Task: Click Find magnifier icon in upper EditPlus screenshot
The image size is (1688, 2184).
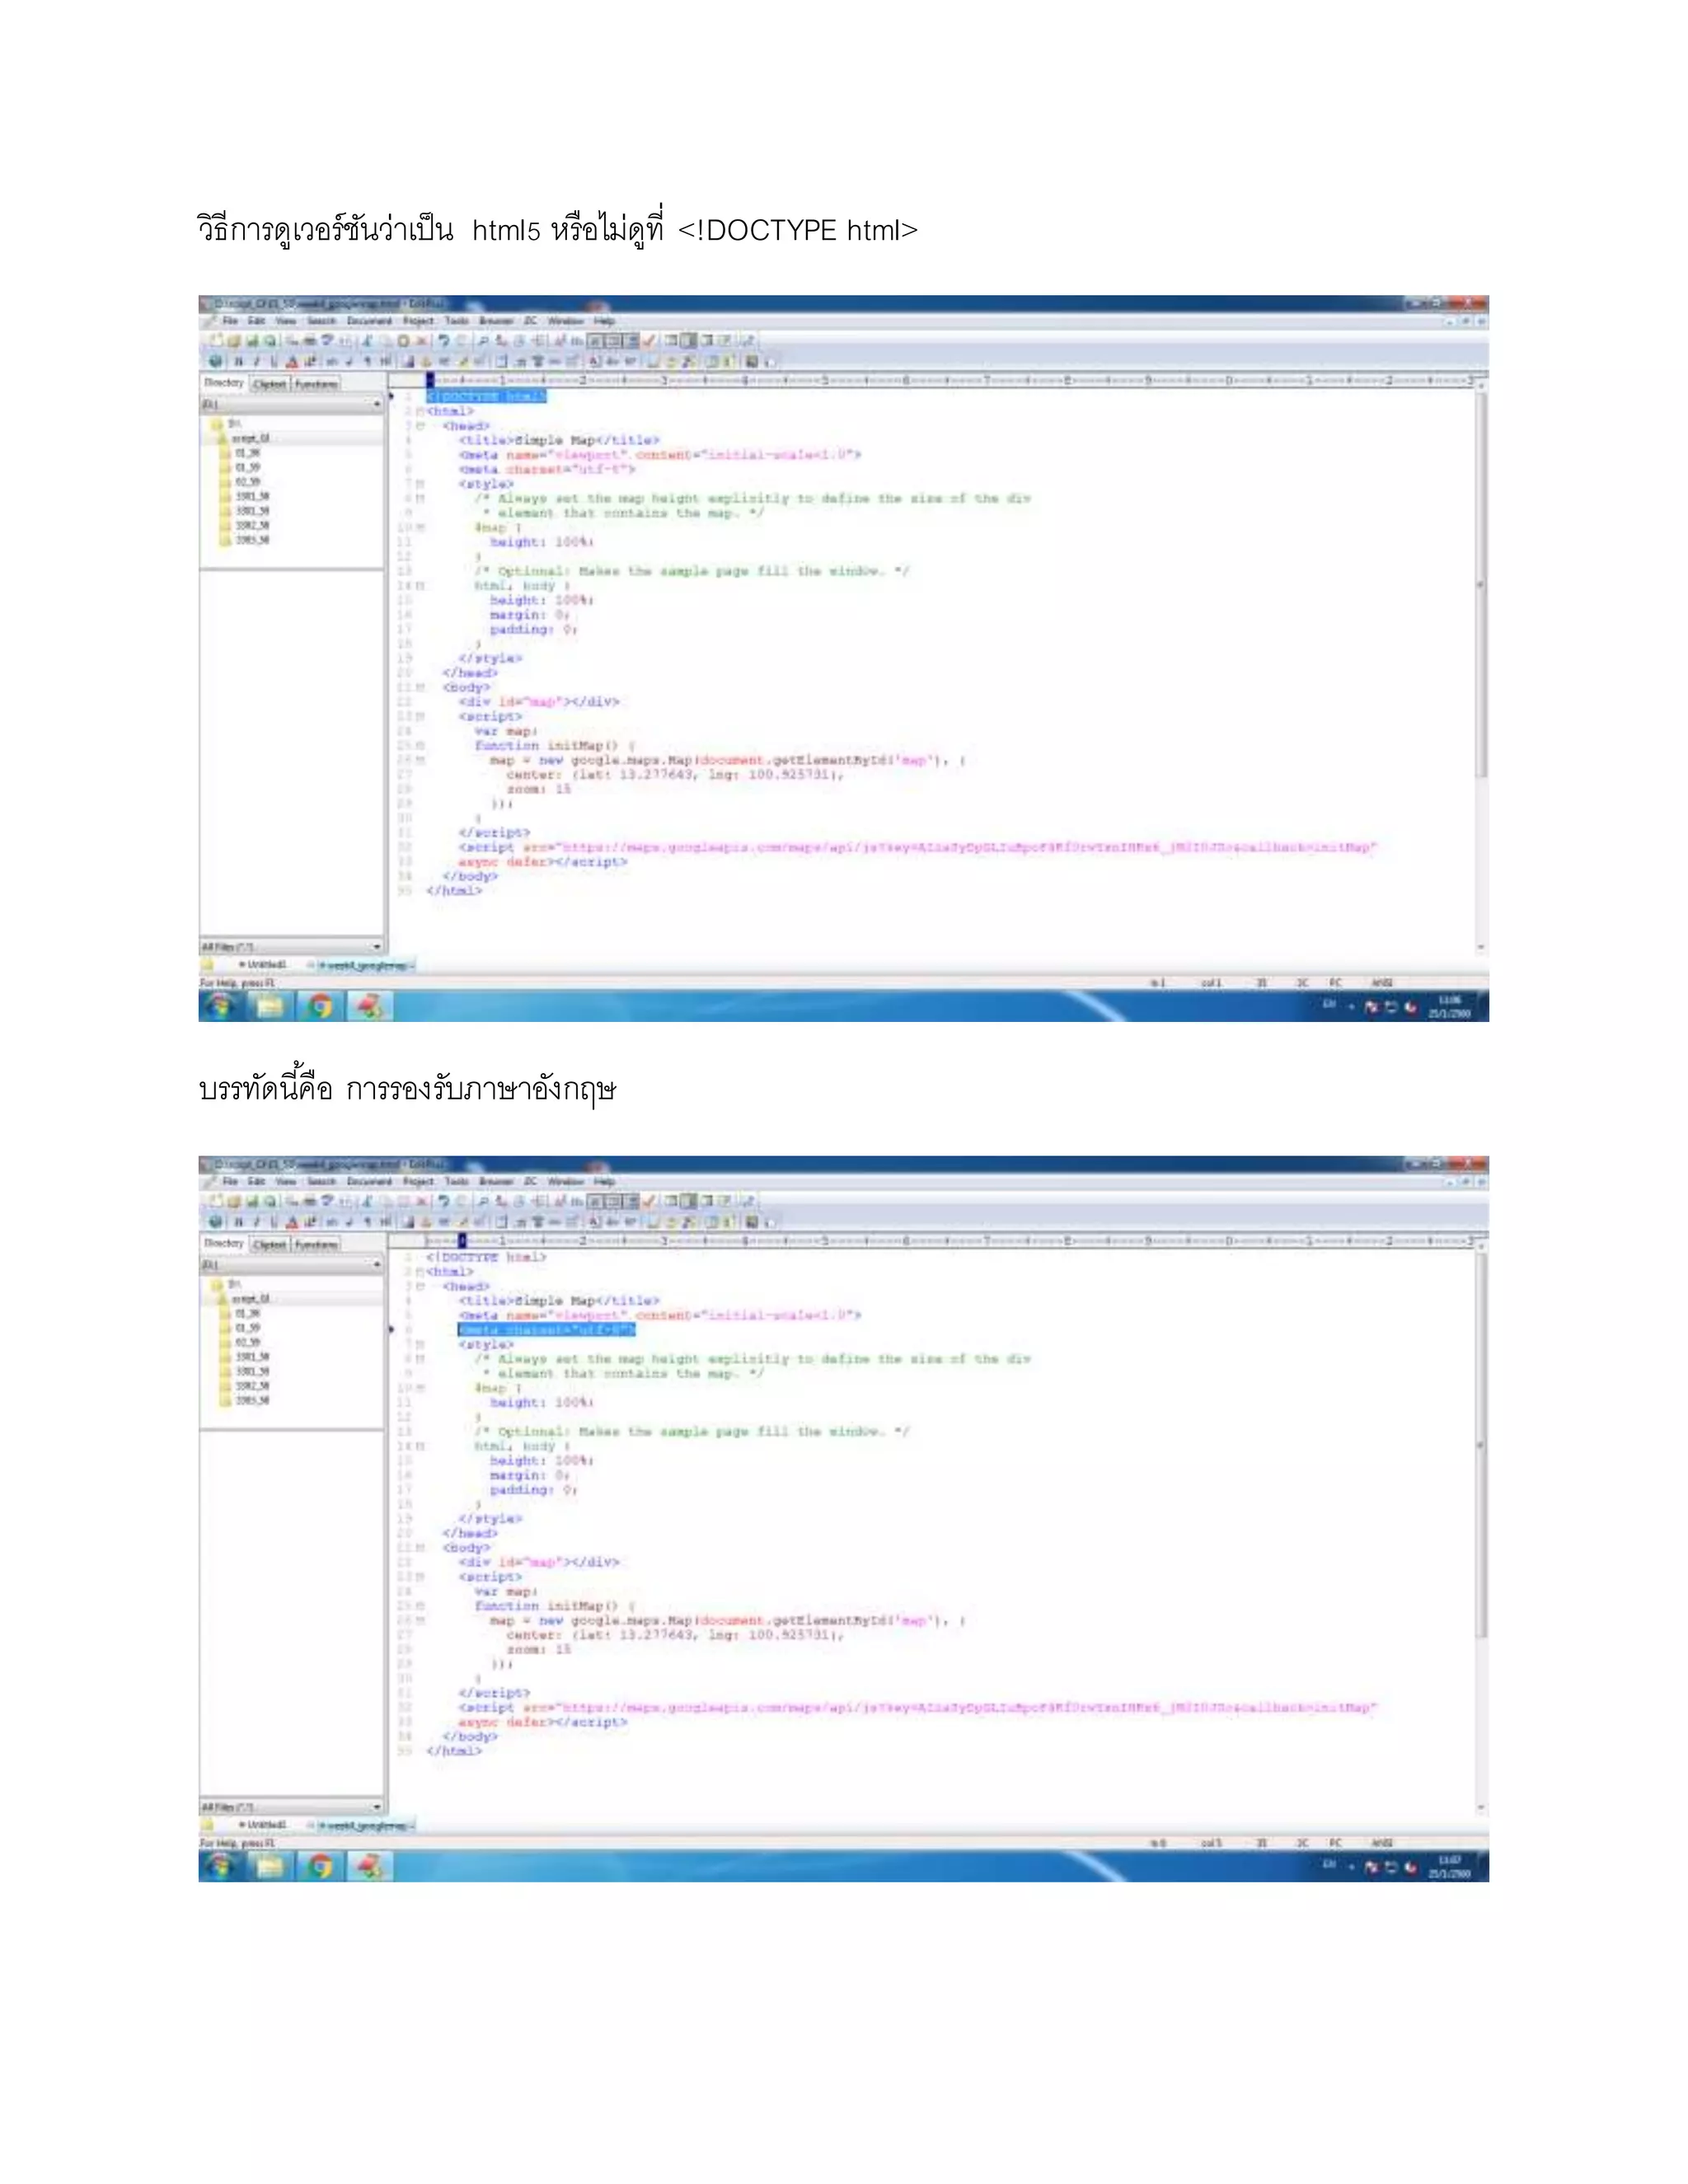Action: 484,341
